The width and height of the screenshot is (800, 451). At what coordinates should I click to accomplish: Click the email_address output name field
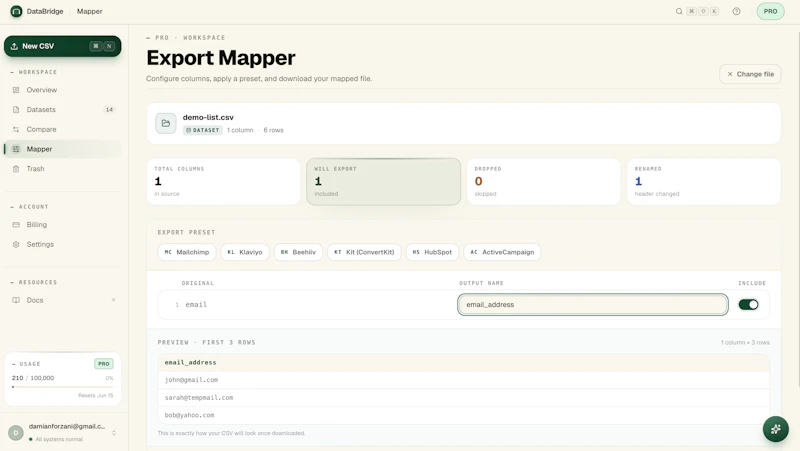[x=593, y=305]
